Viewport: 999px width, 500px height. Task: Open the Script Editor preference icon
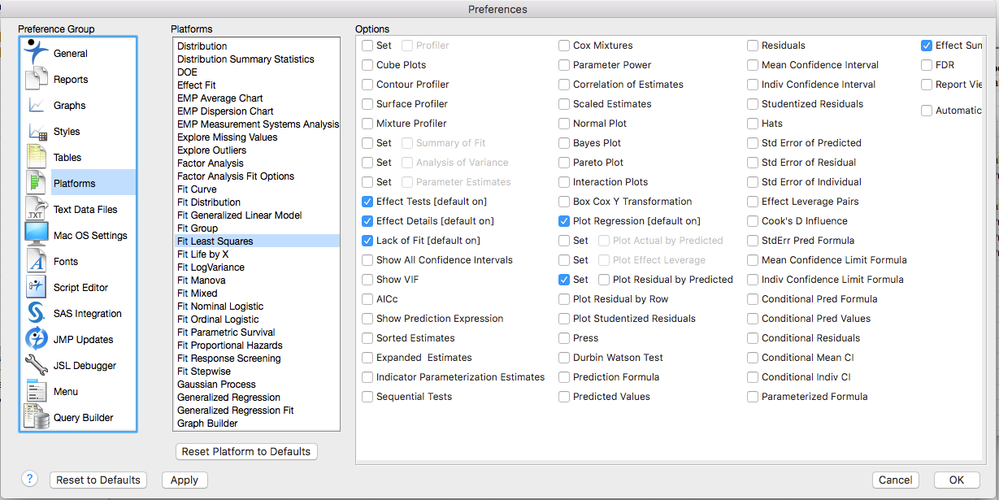(36, 287)
